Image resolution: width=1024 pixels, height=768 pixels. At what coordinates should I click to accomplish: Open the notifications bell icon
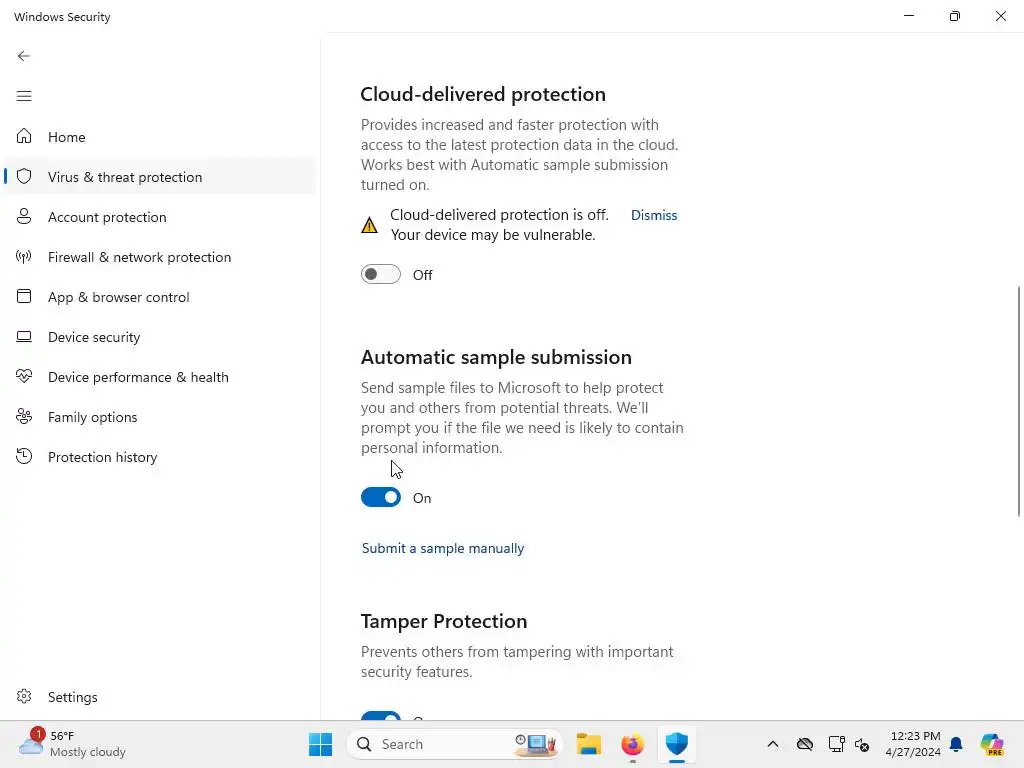[x=956, y=744]
